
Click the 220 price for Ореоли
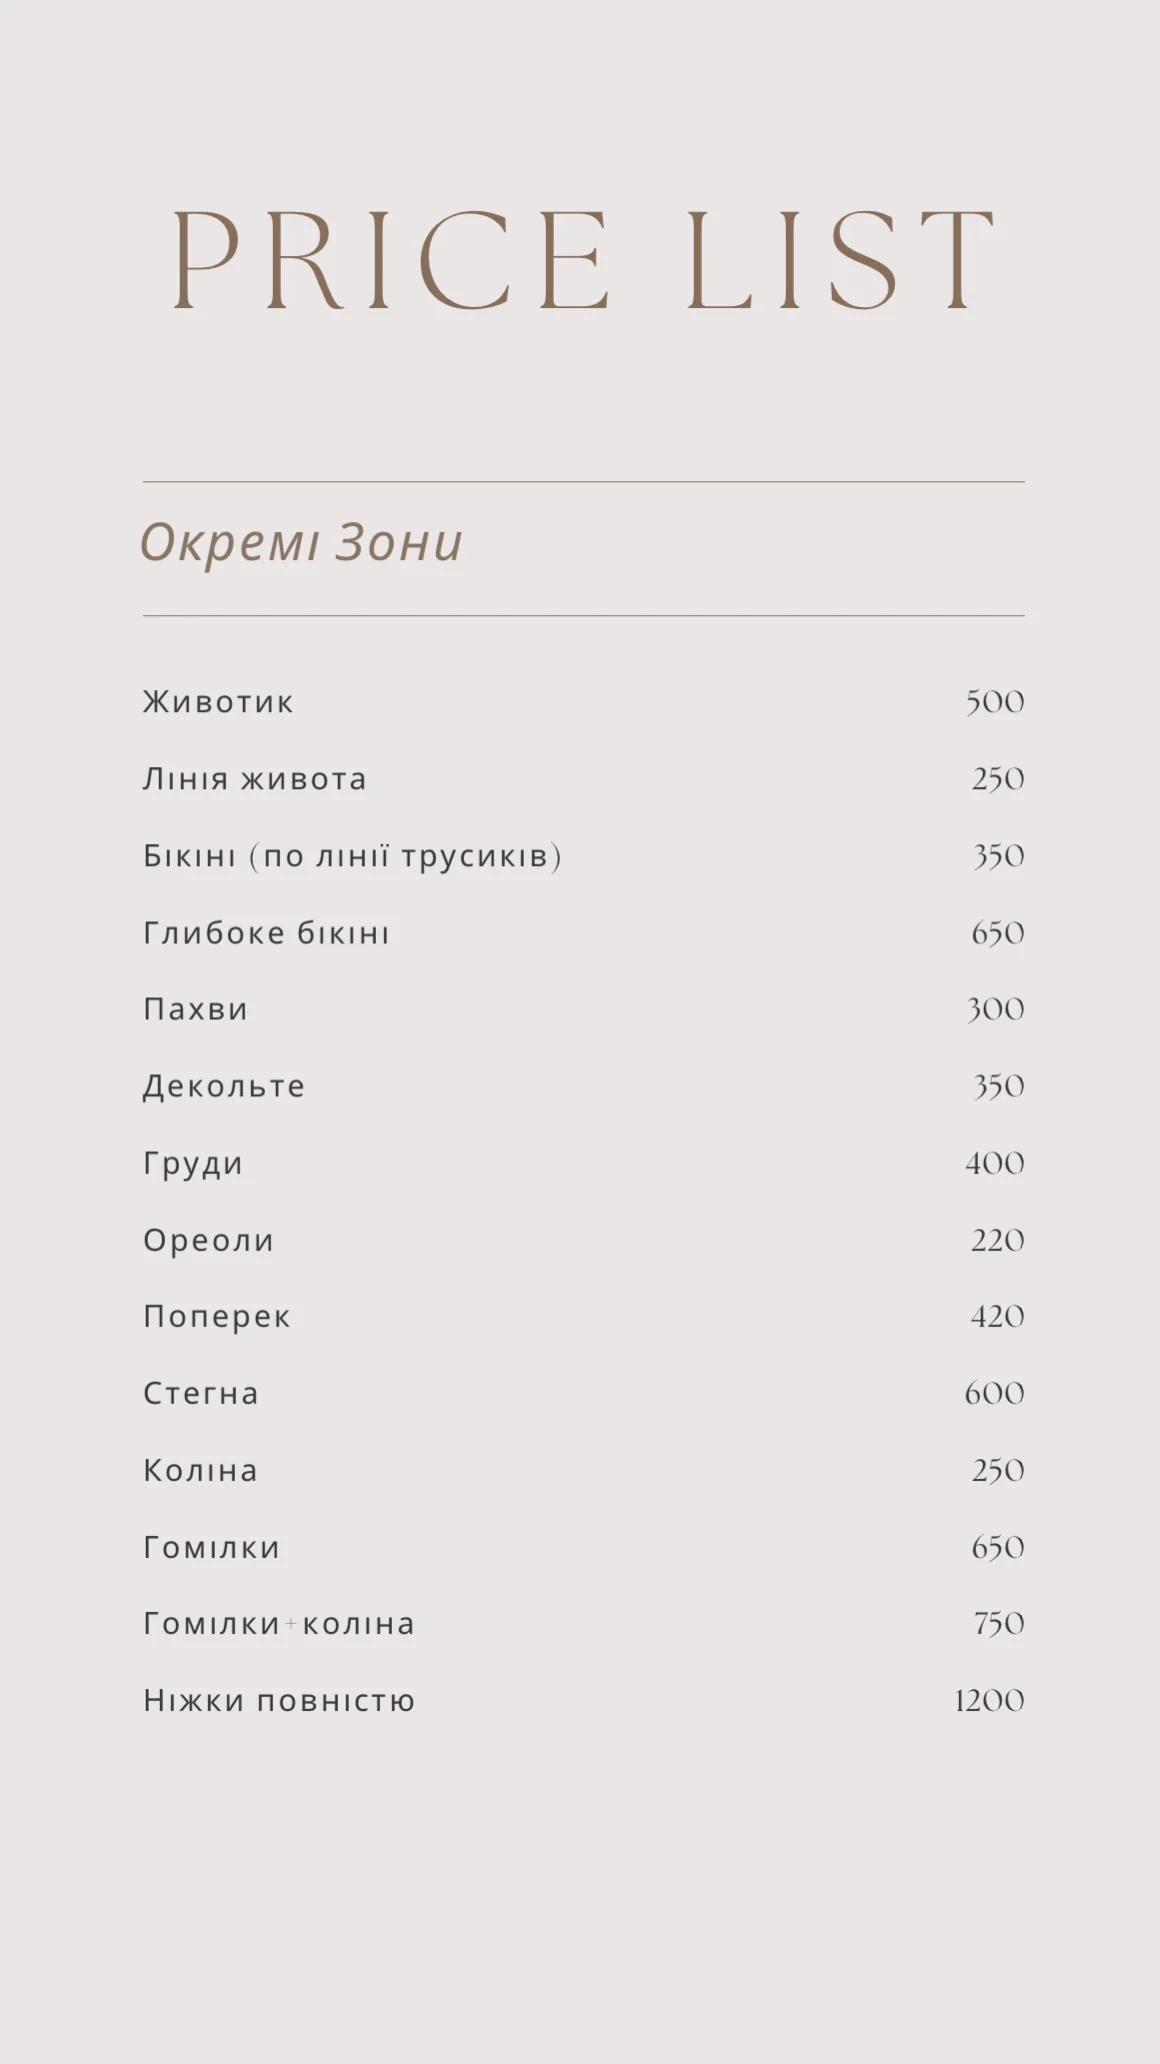998,1241
